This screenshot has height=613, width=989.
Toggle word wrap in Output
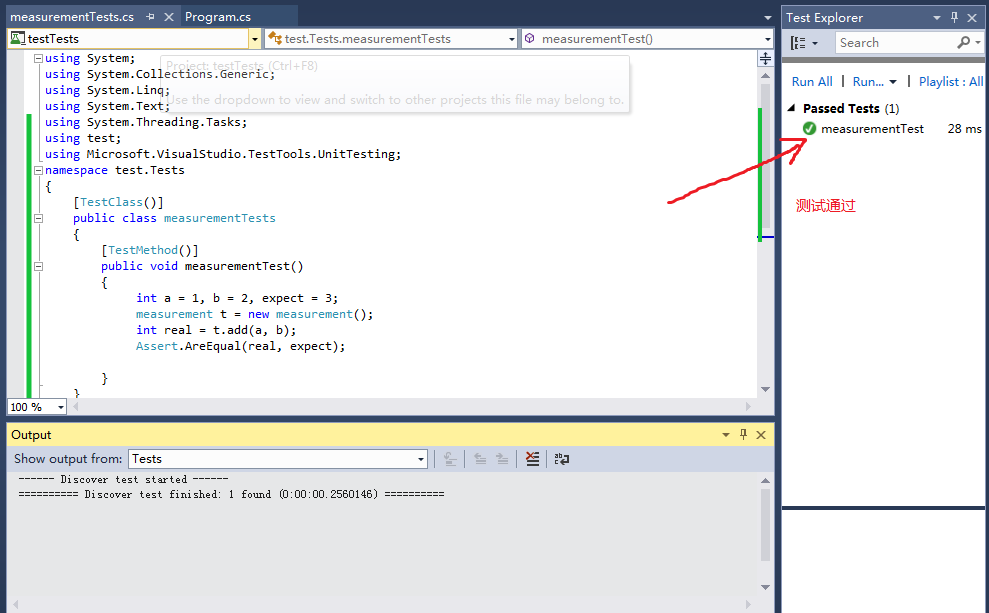(x=561, y=459)
